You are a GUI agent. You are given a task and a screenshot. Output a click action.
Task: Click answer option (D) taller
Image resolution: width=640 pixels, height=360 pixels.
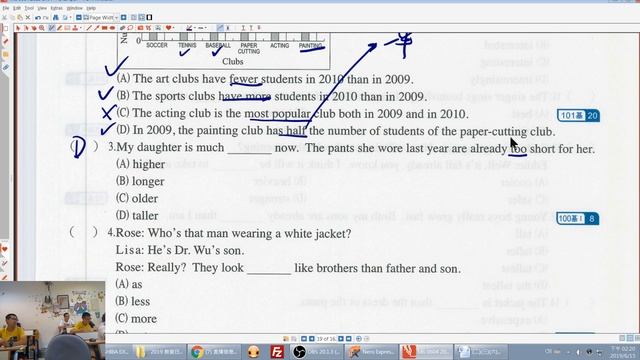click(137, 216)
